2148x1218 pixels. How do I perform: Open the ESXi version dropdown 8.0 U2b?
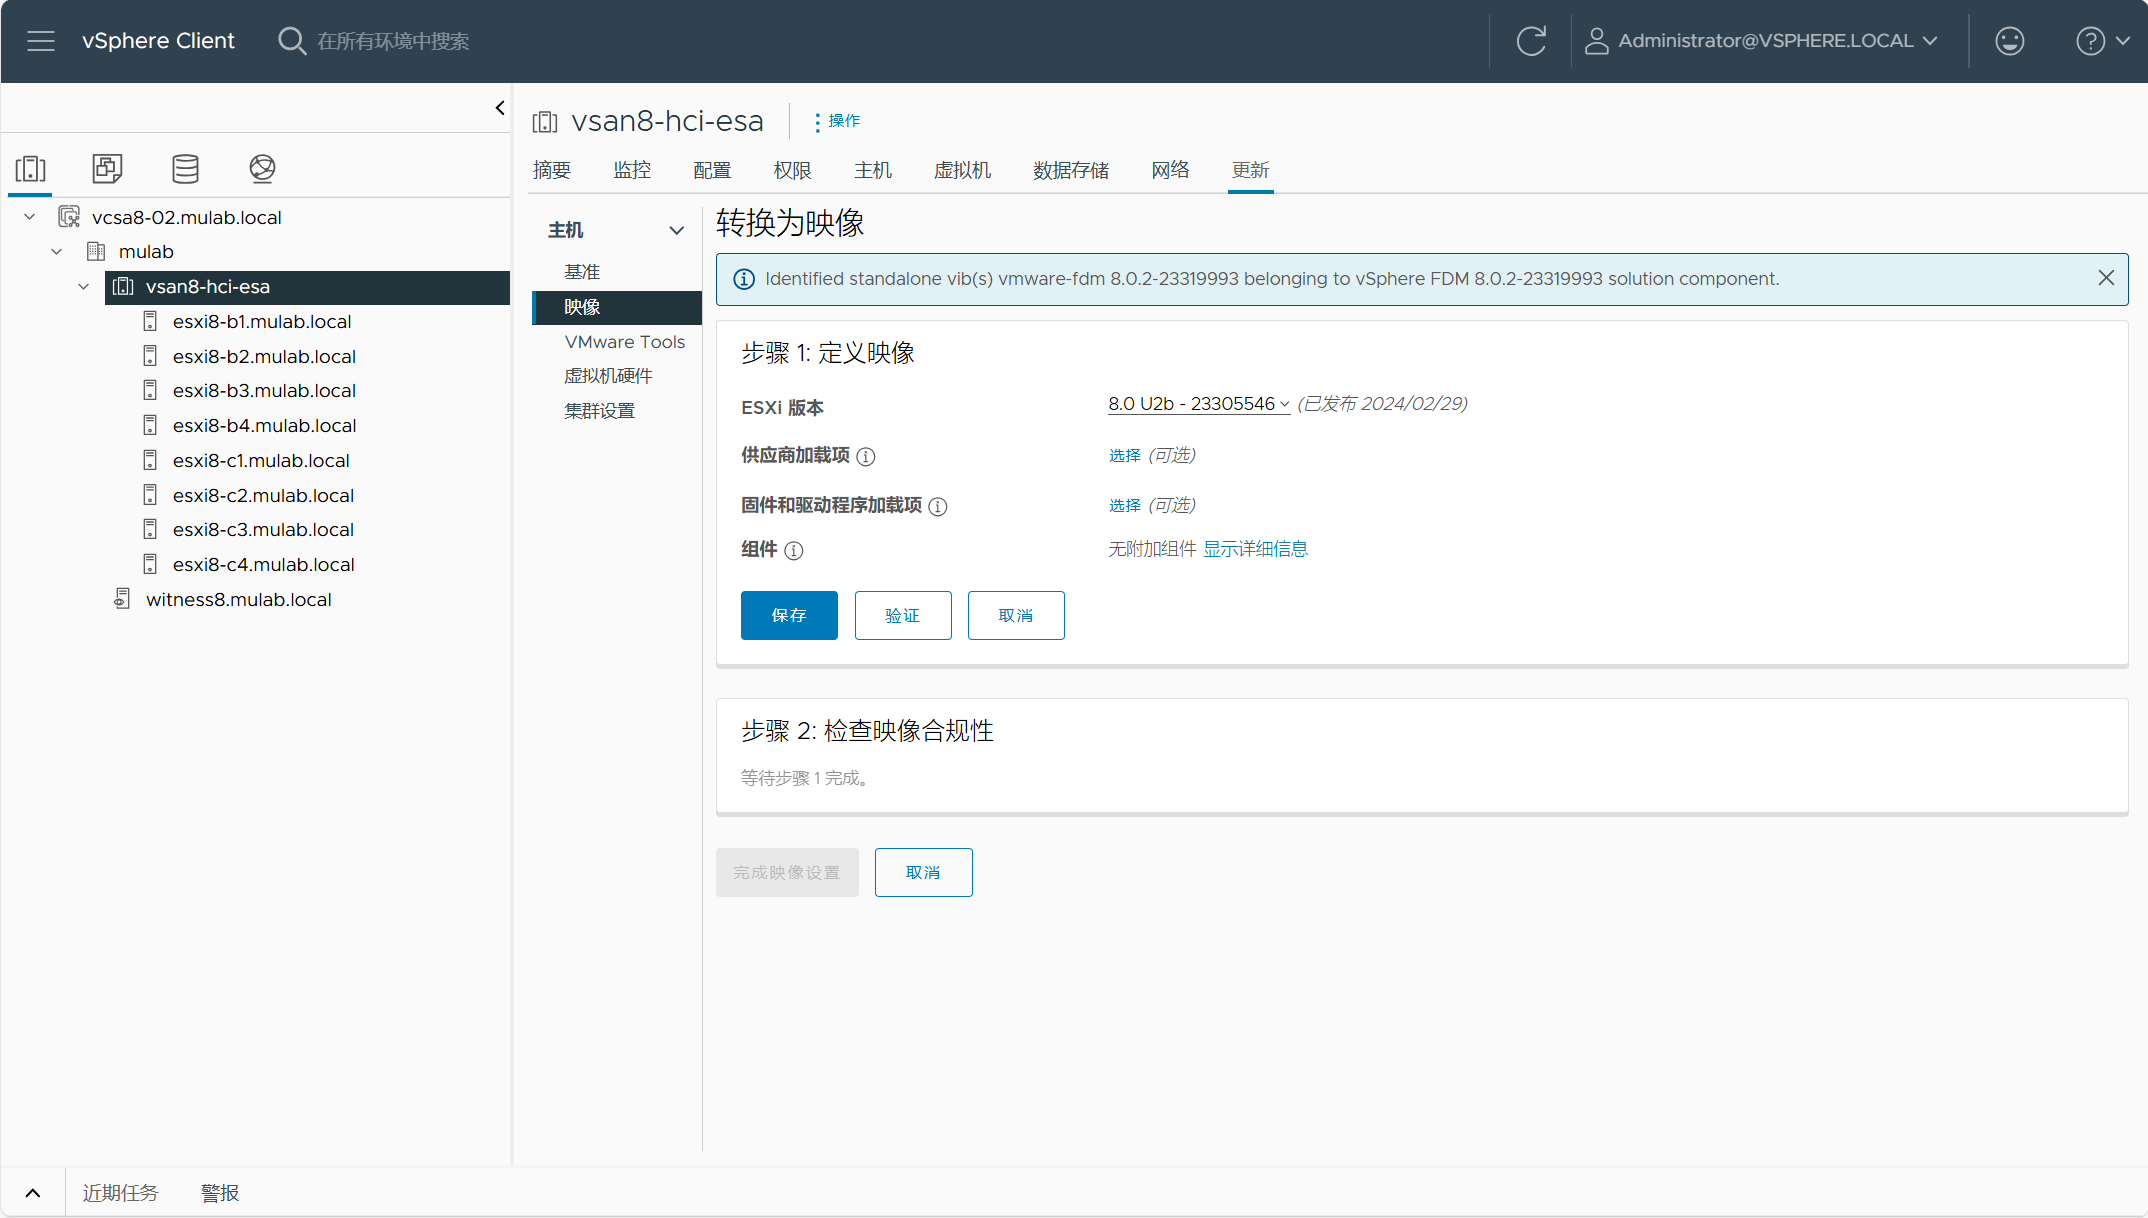coord(1198,404)
